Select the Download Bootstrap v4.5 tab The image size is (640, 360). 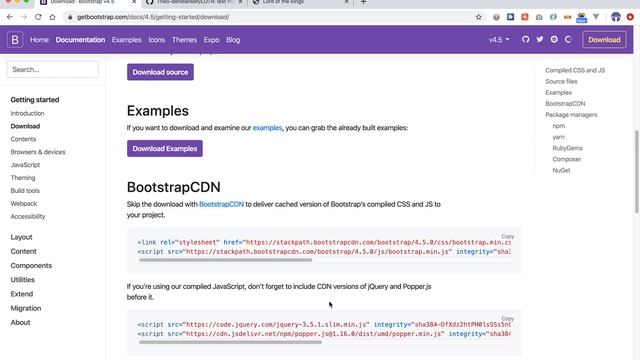[x=88, y=2]
